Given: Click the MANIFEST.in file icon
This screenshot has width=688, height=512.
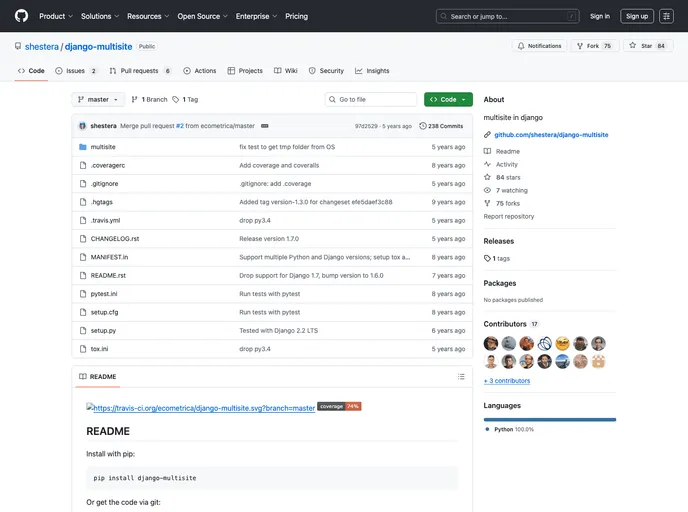Looking at the screenshot, I should pos(83,257).
